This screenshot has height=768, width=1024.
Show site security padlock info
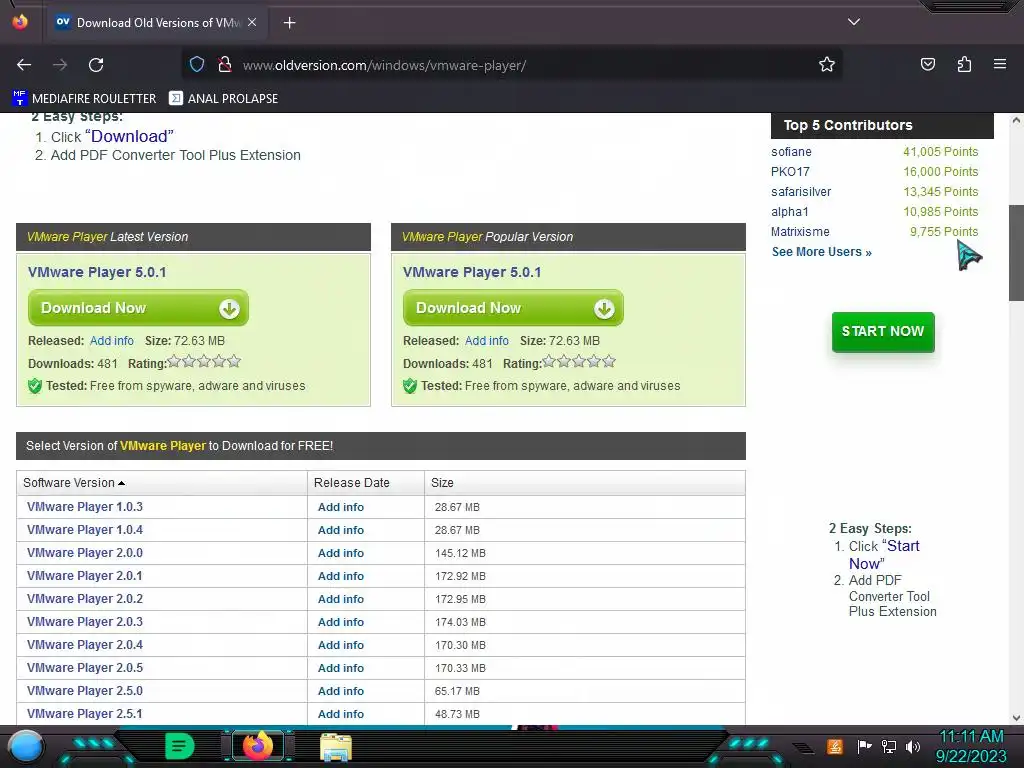coord(225,64)
